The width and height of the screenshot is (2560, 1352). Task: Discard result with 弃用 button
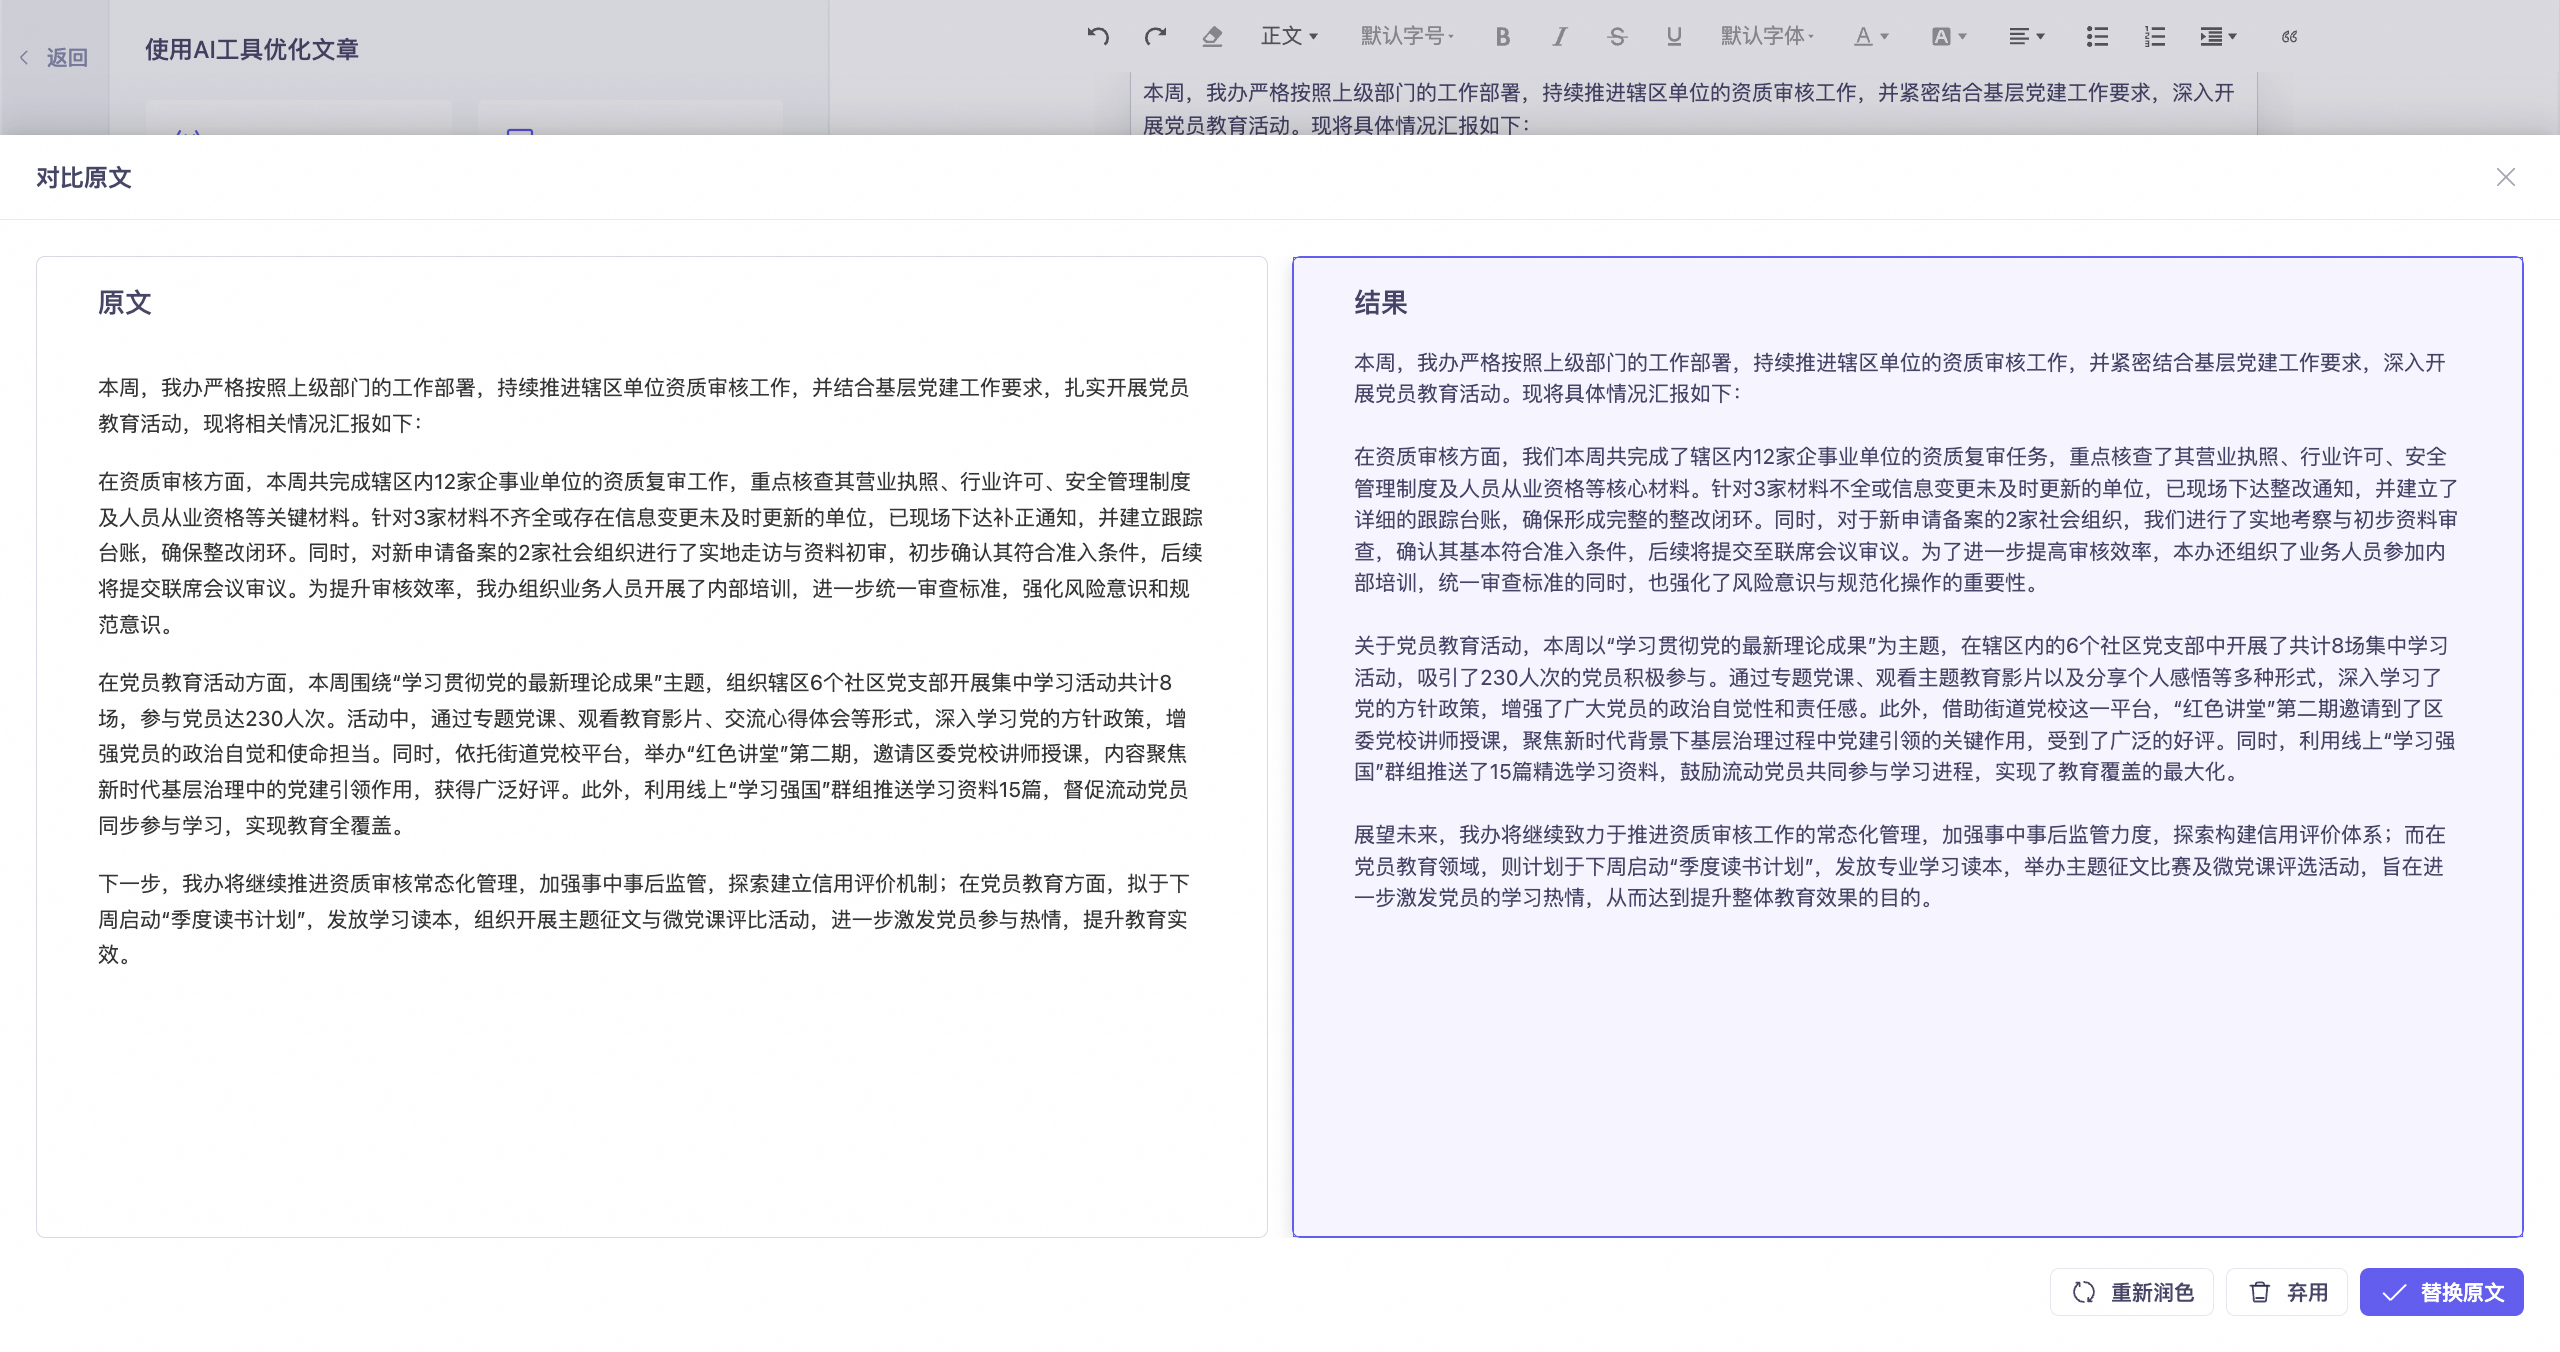[2287, 1292]
